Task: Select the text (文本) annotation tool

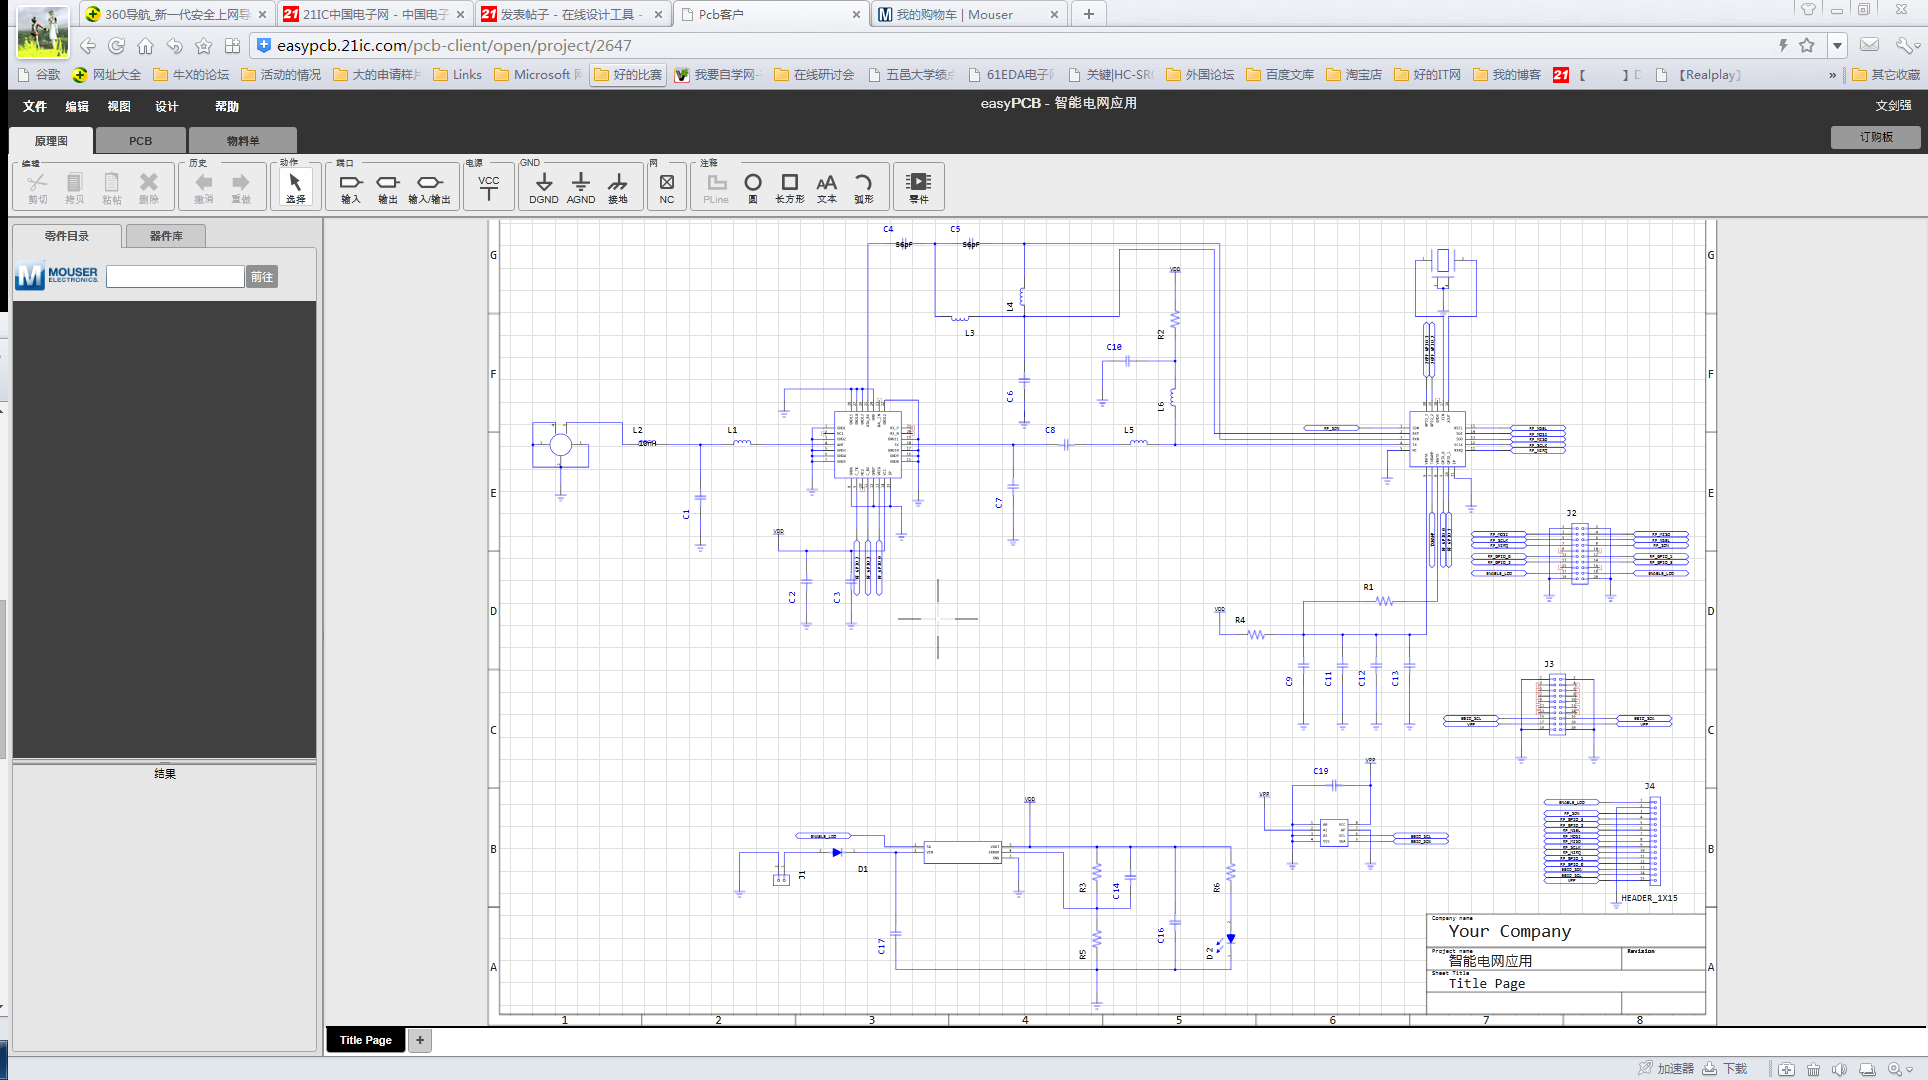Action: coord(827,187)
